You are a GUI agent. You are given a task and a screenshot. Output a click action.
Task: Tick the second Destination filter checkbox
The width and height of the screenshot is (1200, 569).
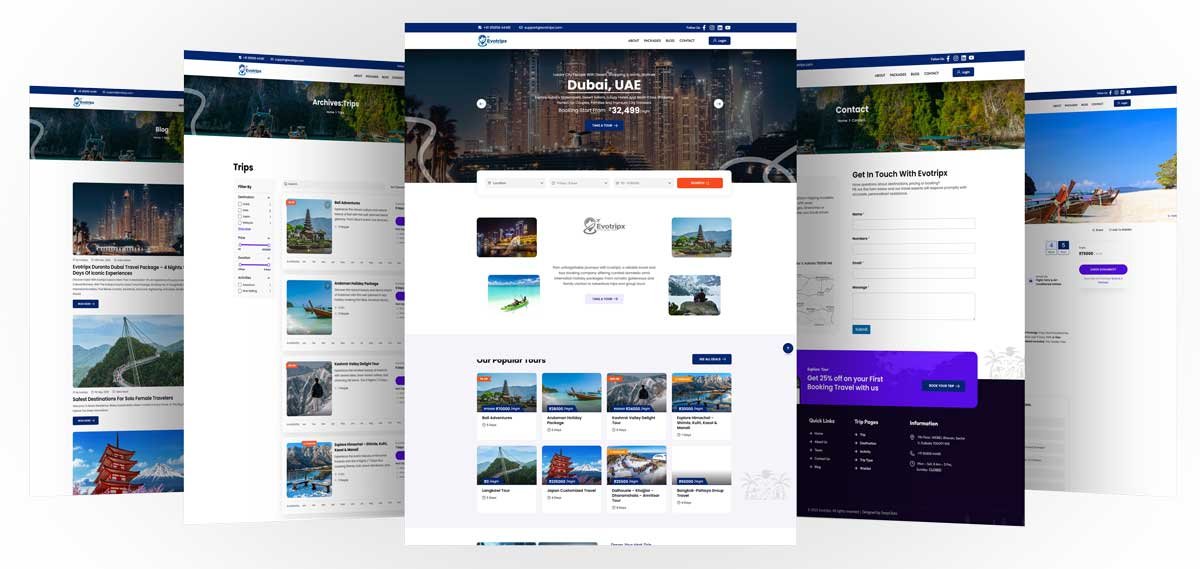click(240, 210)
